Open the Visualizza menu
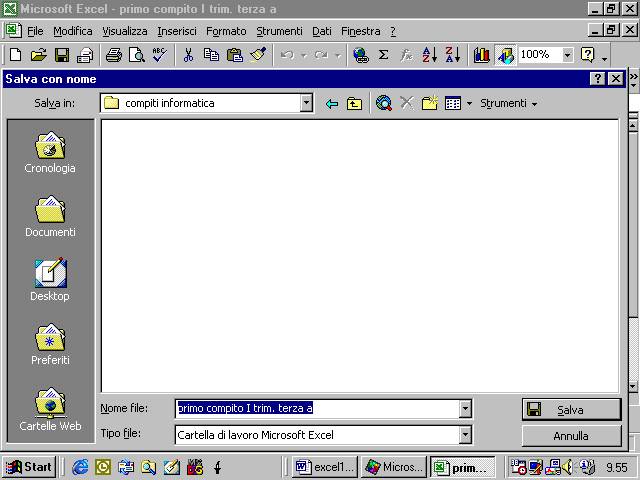Screen dimensions: 640x480 click(124, 31)
